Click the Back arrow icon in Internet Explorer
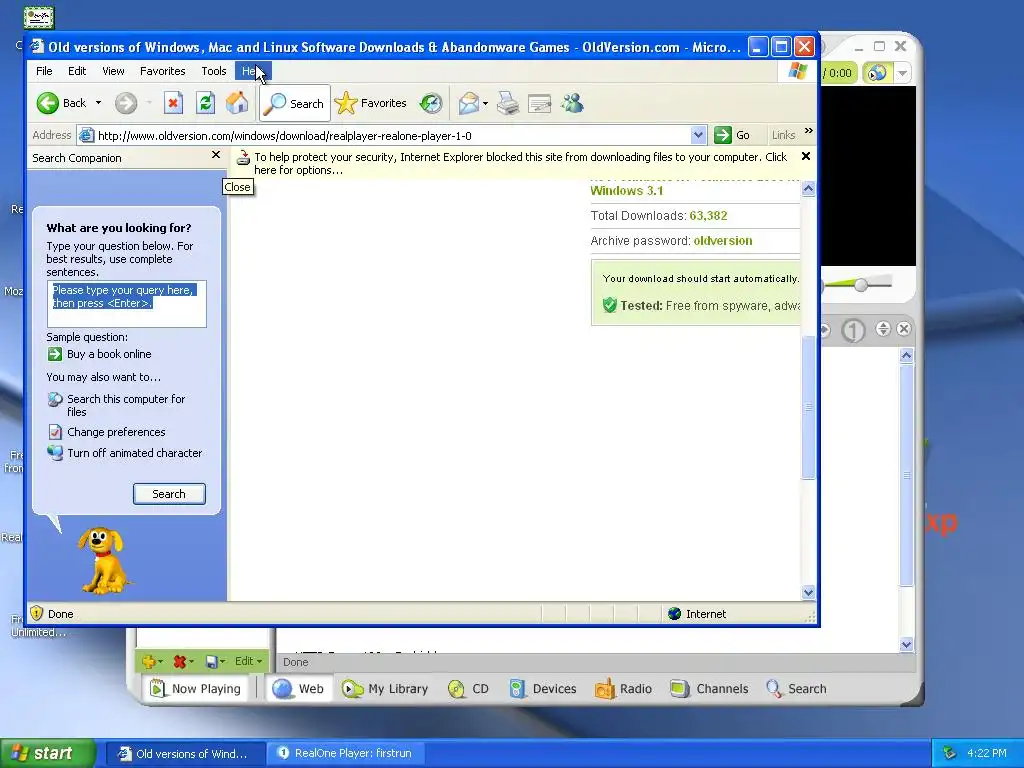The height and width of the screenshot is (768, 1024). click(48, 103)
